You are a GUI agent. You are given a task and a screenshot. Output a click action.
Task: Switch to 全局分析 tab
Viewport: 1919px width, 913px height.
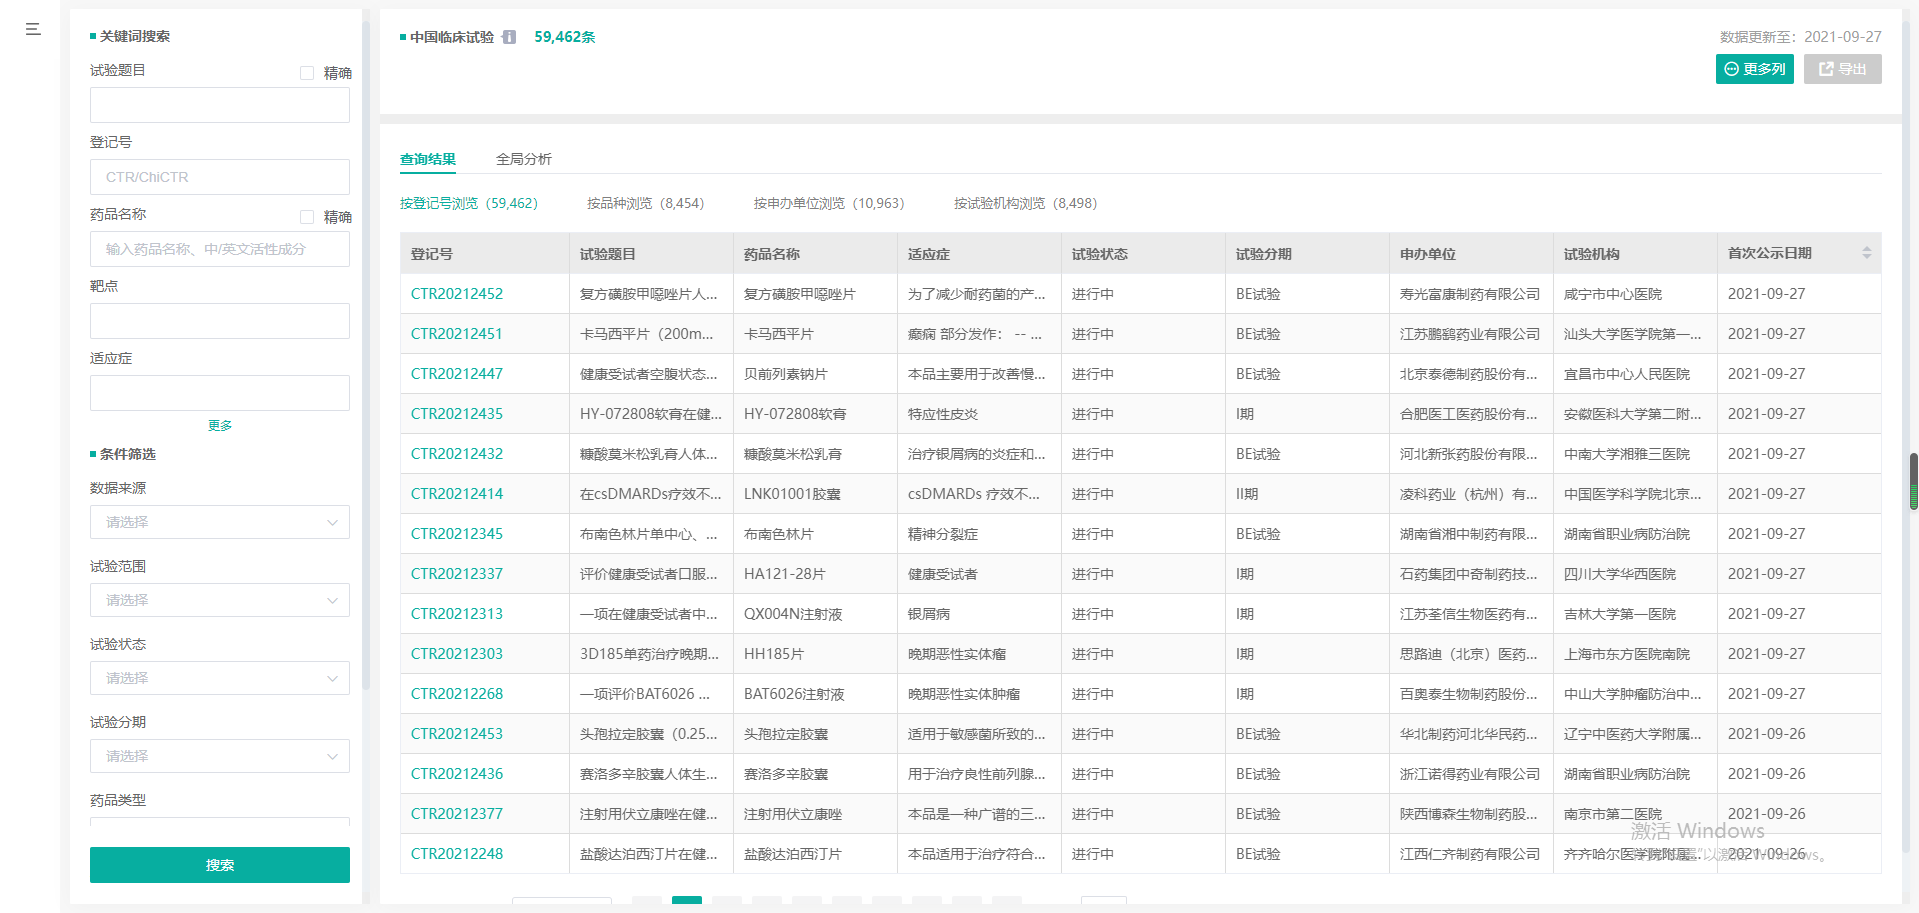click(x=524, y=159)
